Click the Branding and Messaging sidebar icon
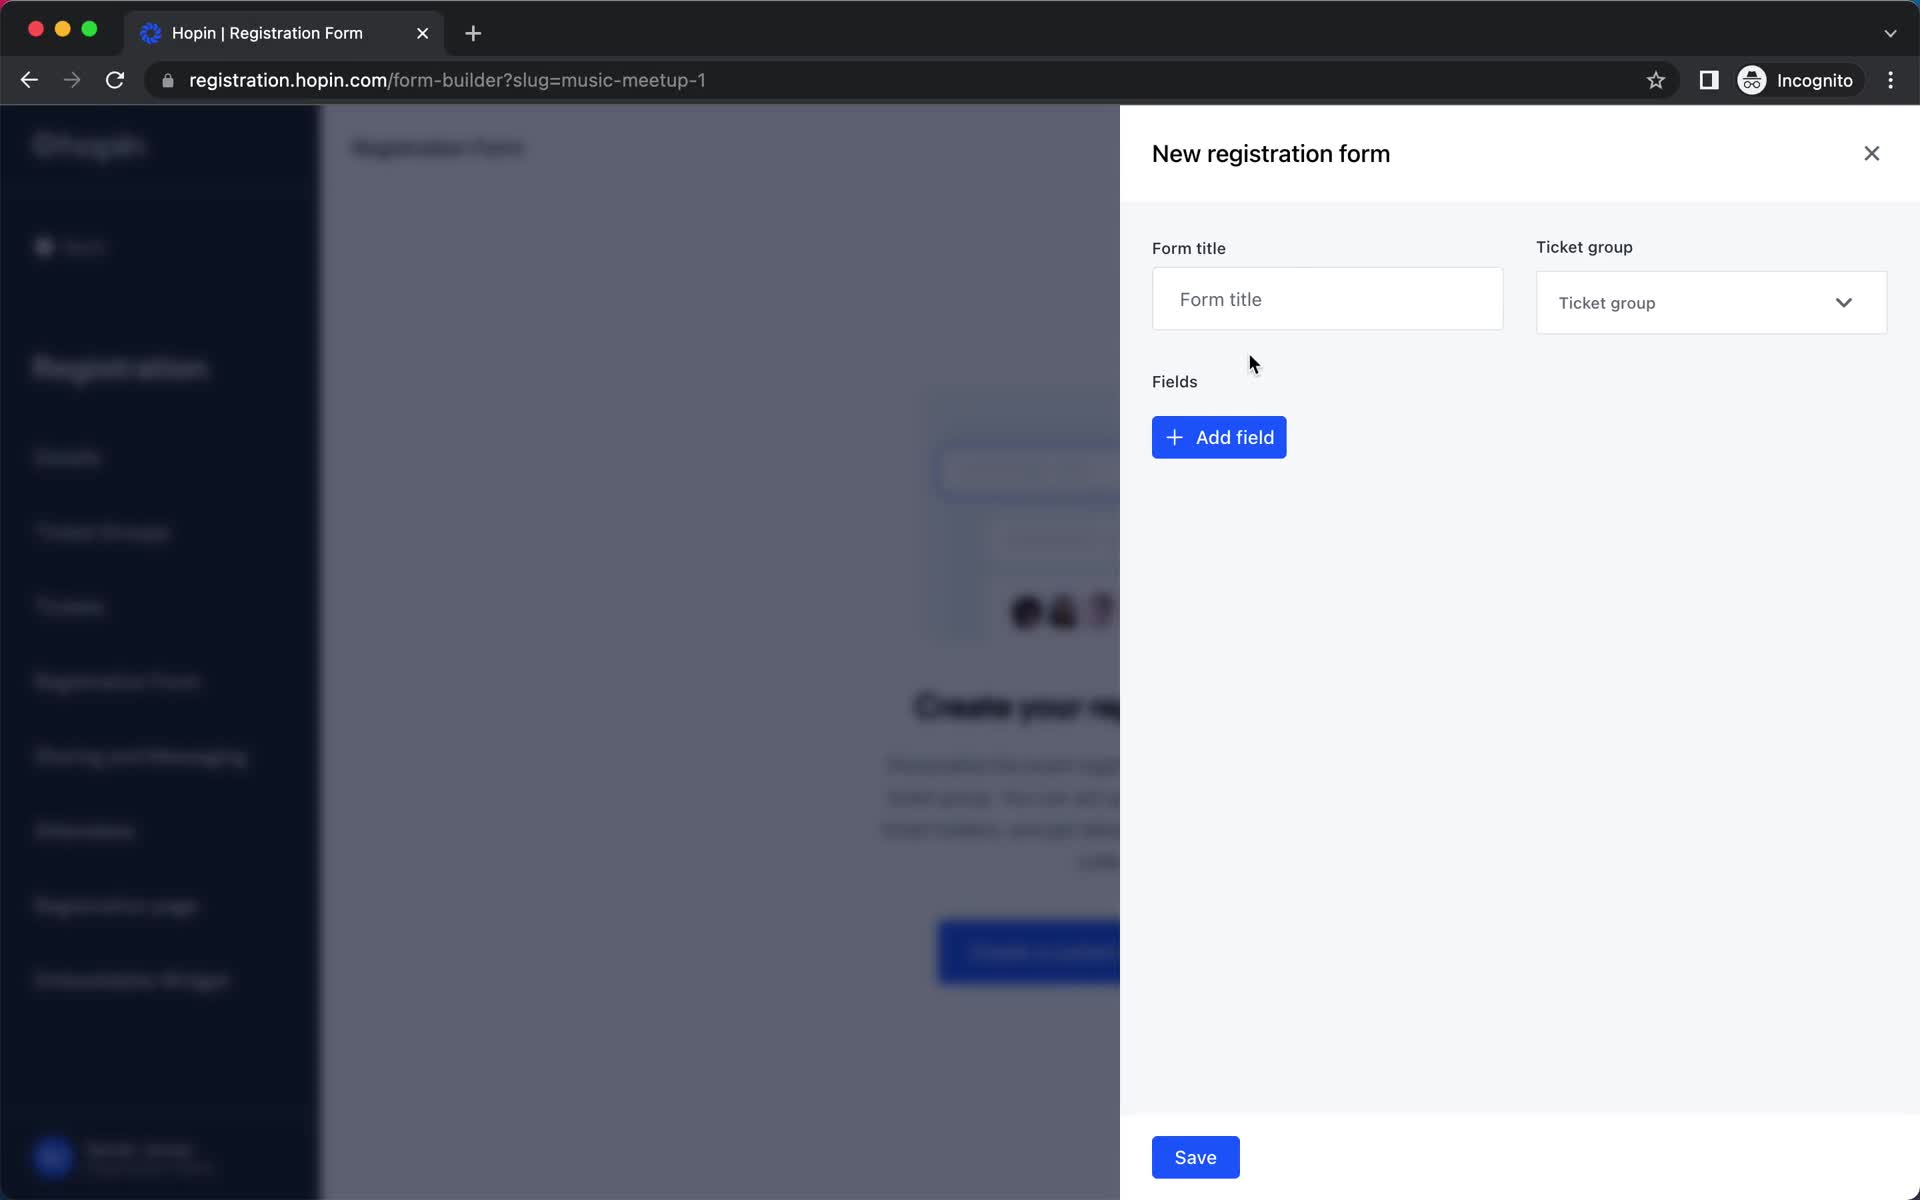This screenshot has height=1200, width=1920. pyautogui.click(x=138, y=756)
